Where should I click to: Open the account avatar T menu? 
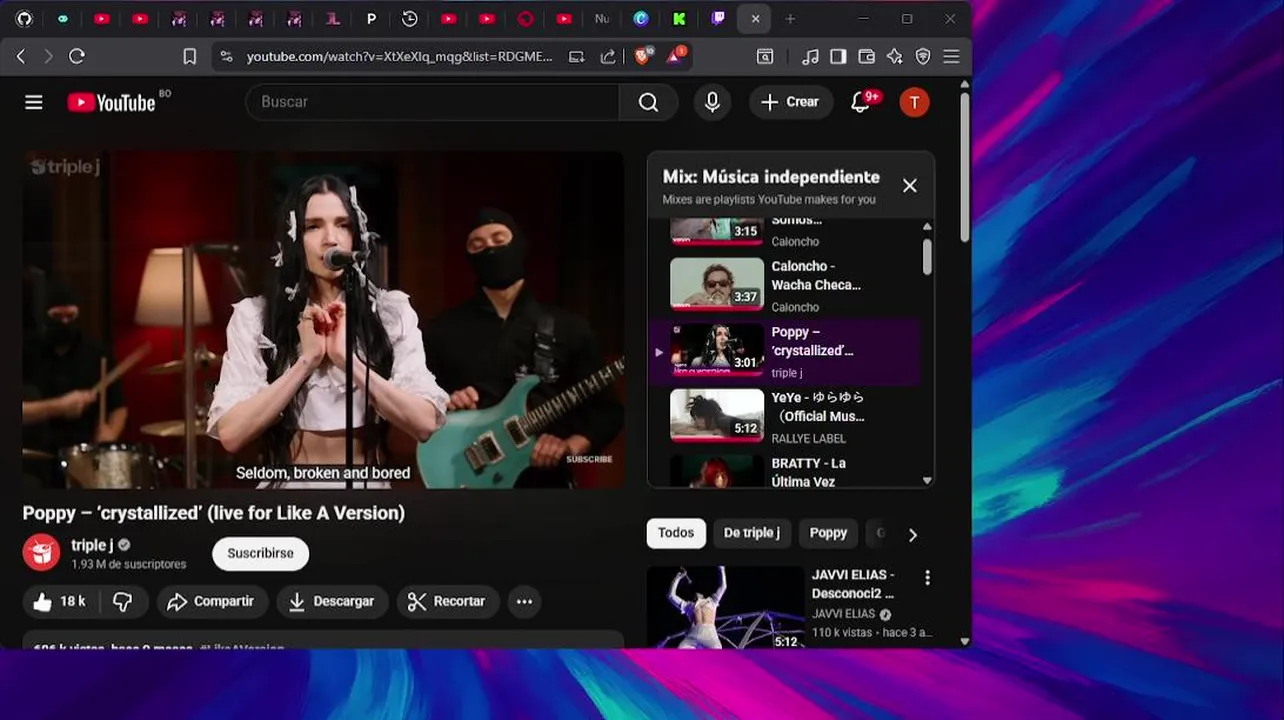click(x=914, y=102)
